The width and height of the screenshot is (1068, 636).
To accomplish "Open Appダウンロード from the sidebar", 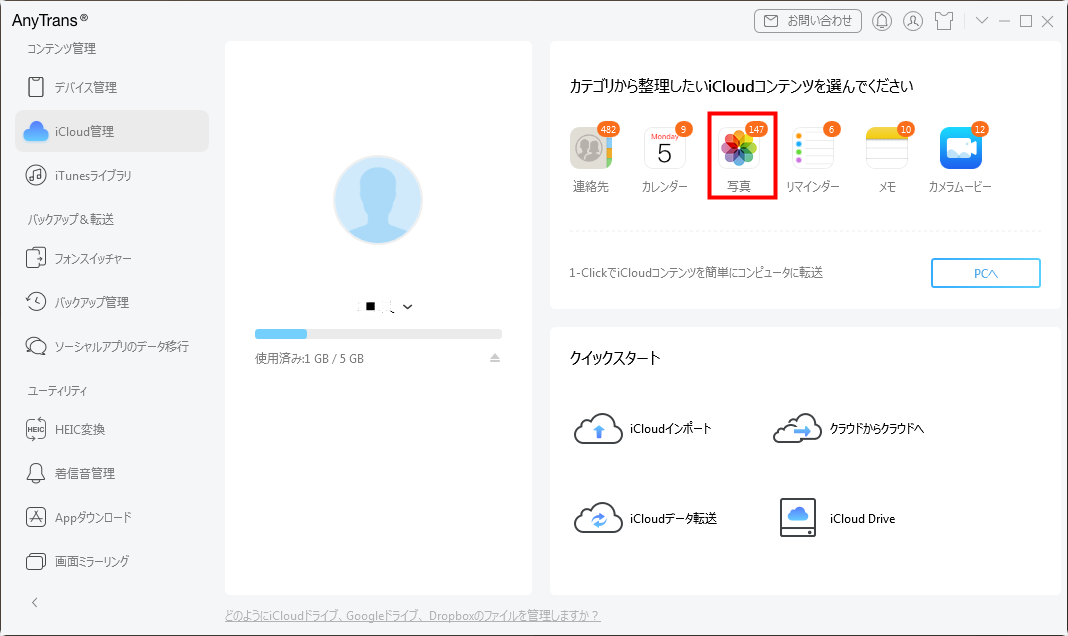I will [112, 518].
